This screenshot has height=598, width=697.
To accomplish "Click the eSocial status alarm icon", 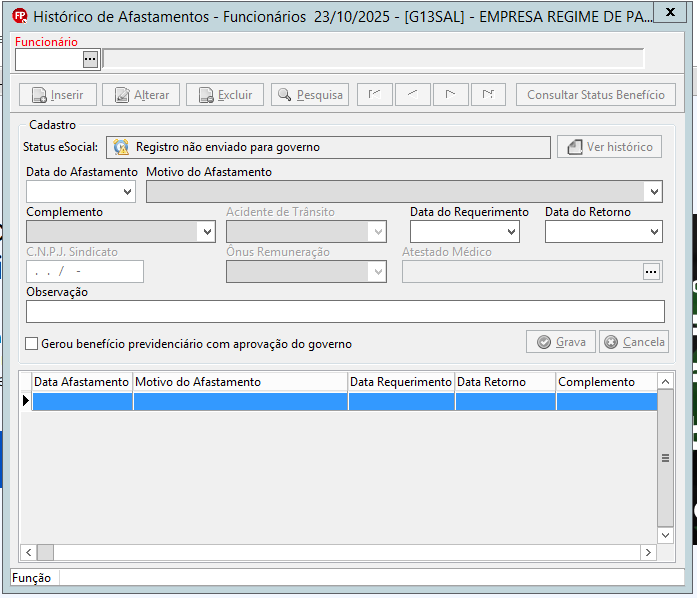I will click(x=121, y=147).
